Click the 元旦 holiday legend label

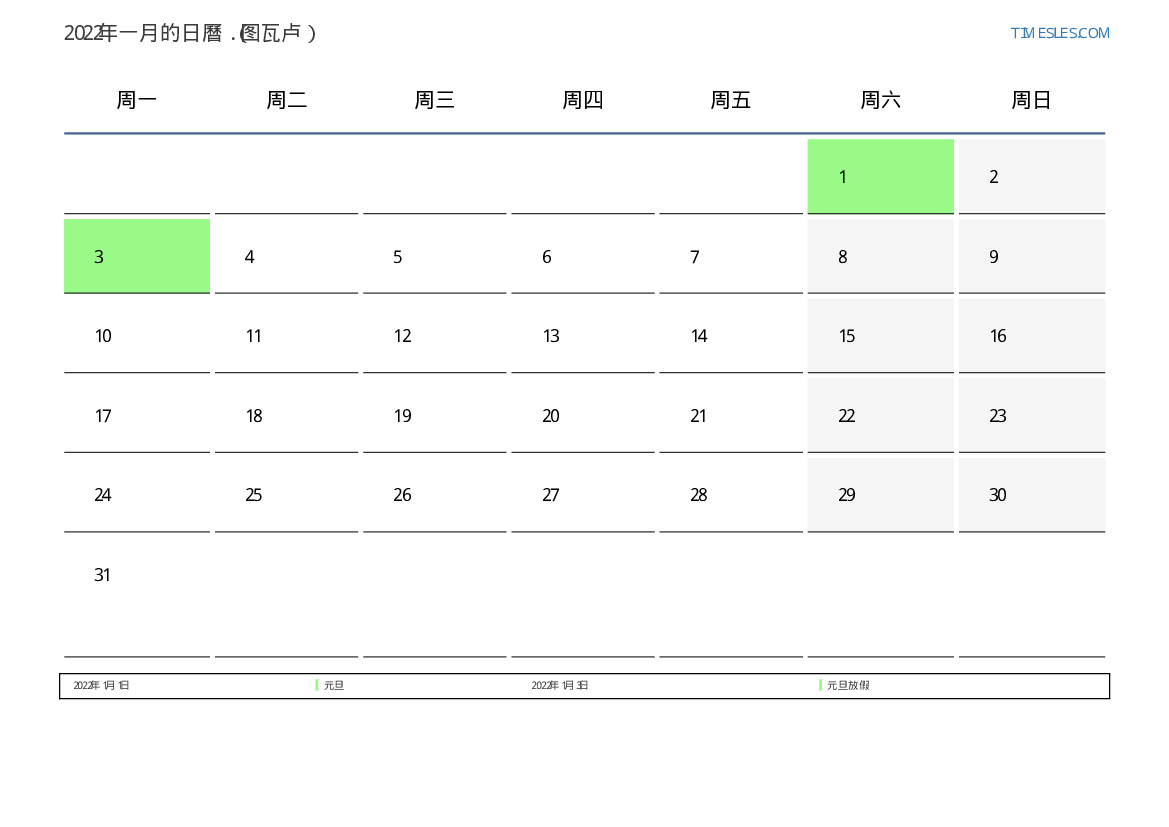click(334, 686)
